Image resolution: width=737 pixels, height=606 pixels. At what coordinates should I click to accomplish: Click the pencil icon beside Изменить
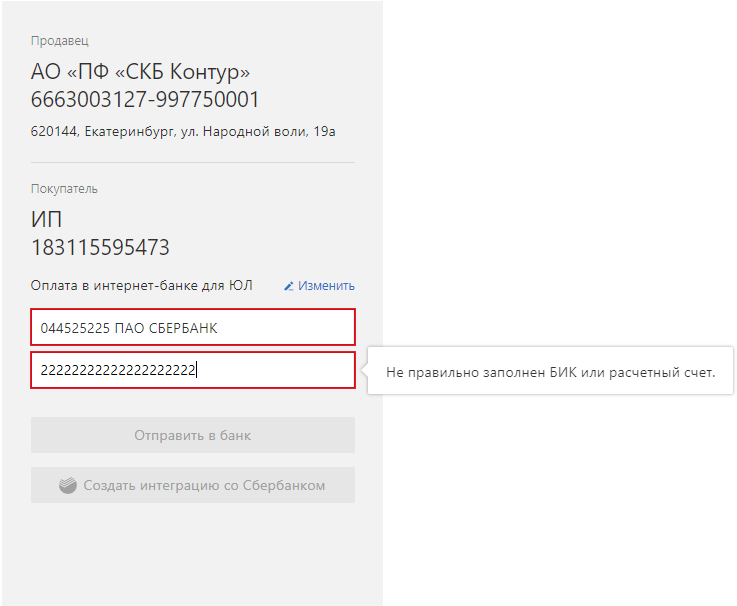(x=289, y=286)
